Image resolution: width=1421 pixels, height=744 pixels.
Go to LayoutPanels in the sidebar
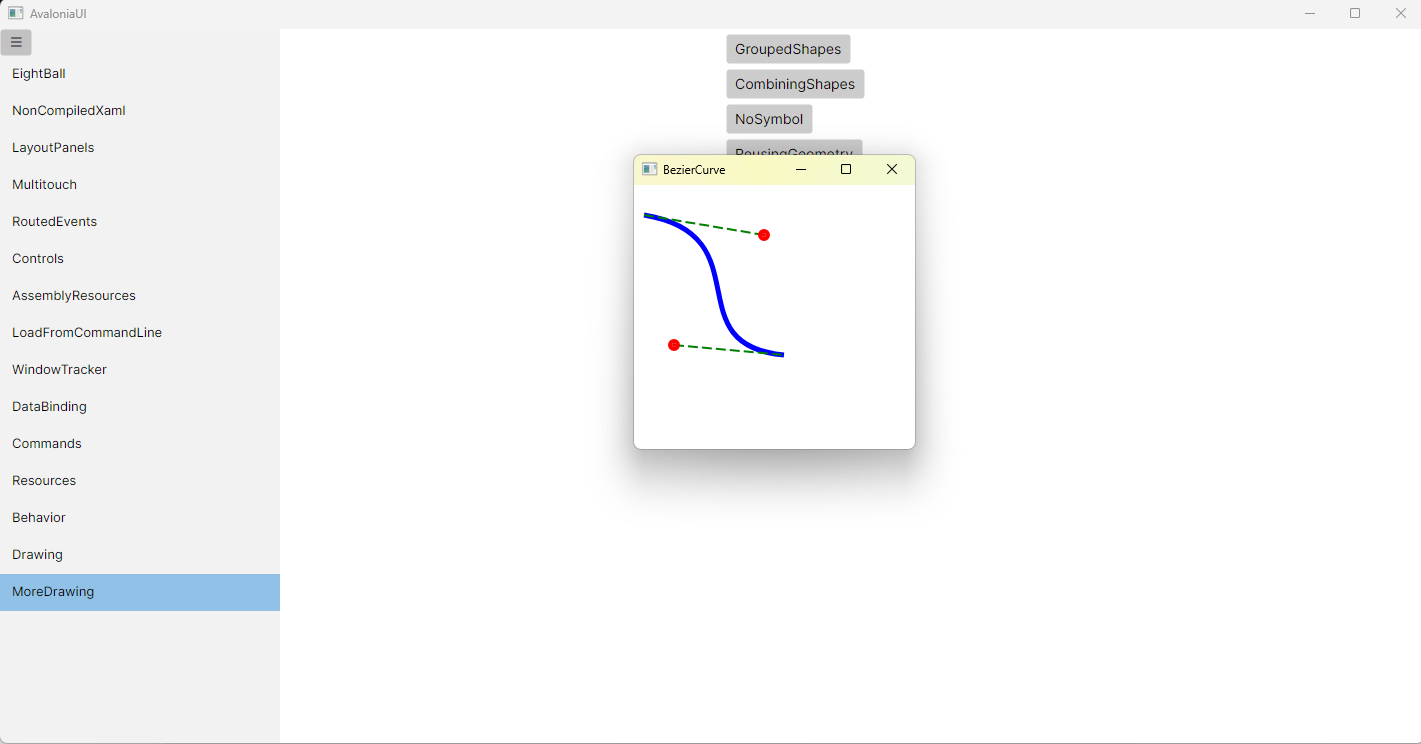click(140, 148)
